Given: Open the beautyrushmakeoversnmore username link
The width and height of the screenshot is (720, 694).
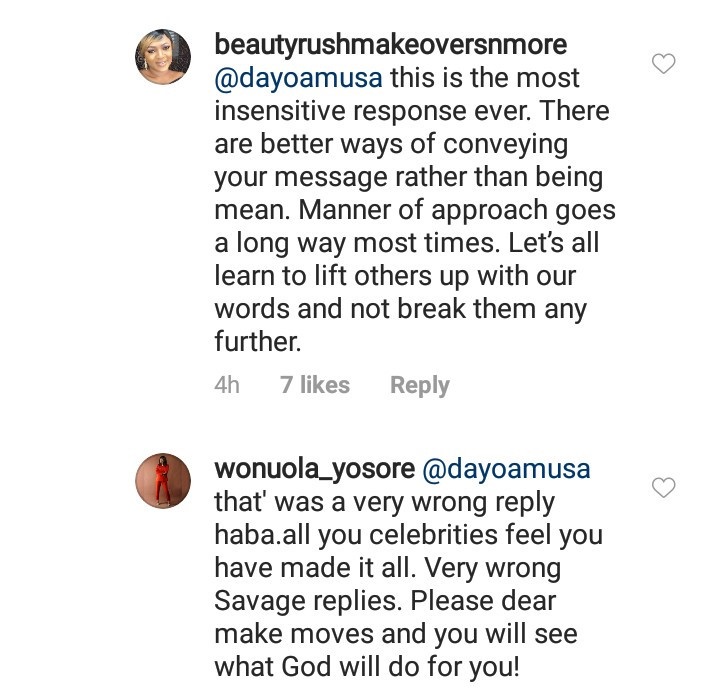Looking at the screenshot, I should pyautogui.click(x=391, y=45).
